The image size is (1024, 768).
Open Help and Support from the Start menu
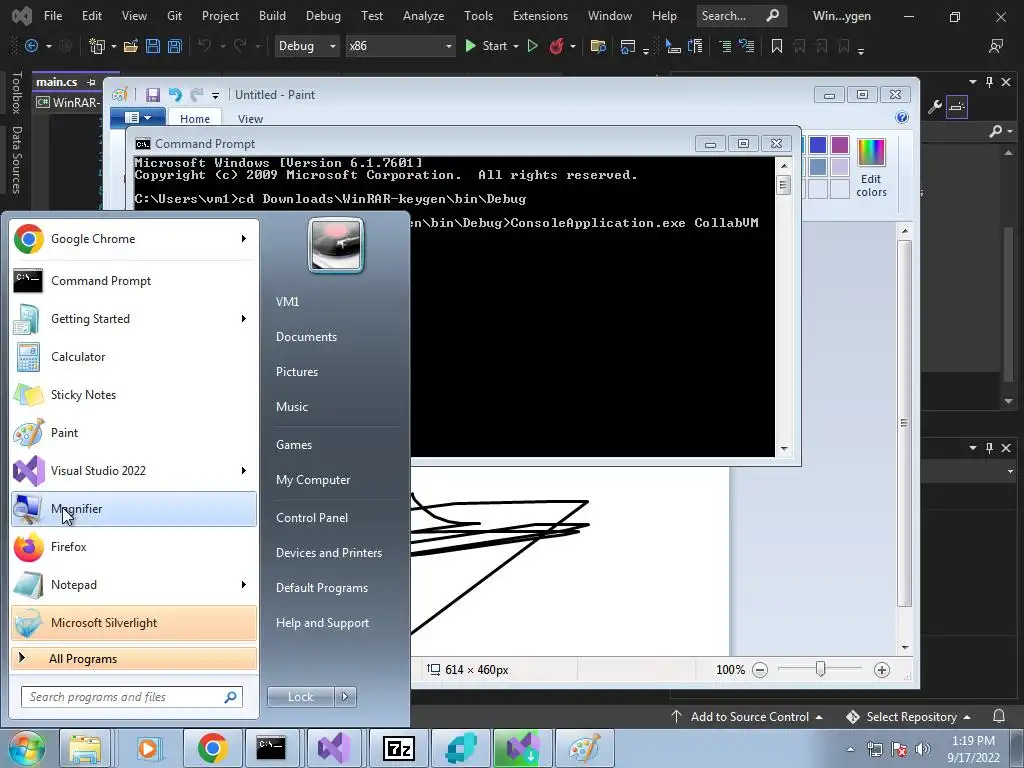(x=322, y=623)
